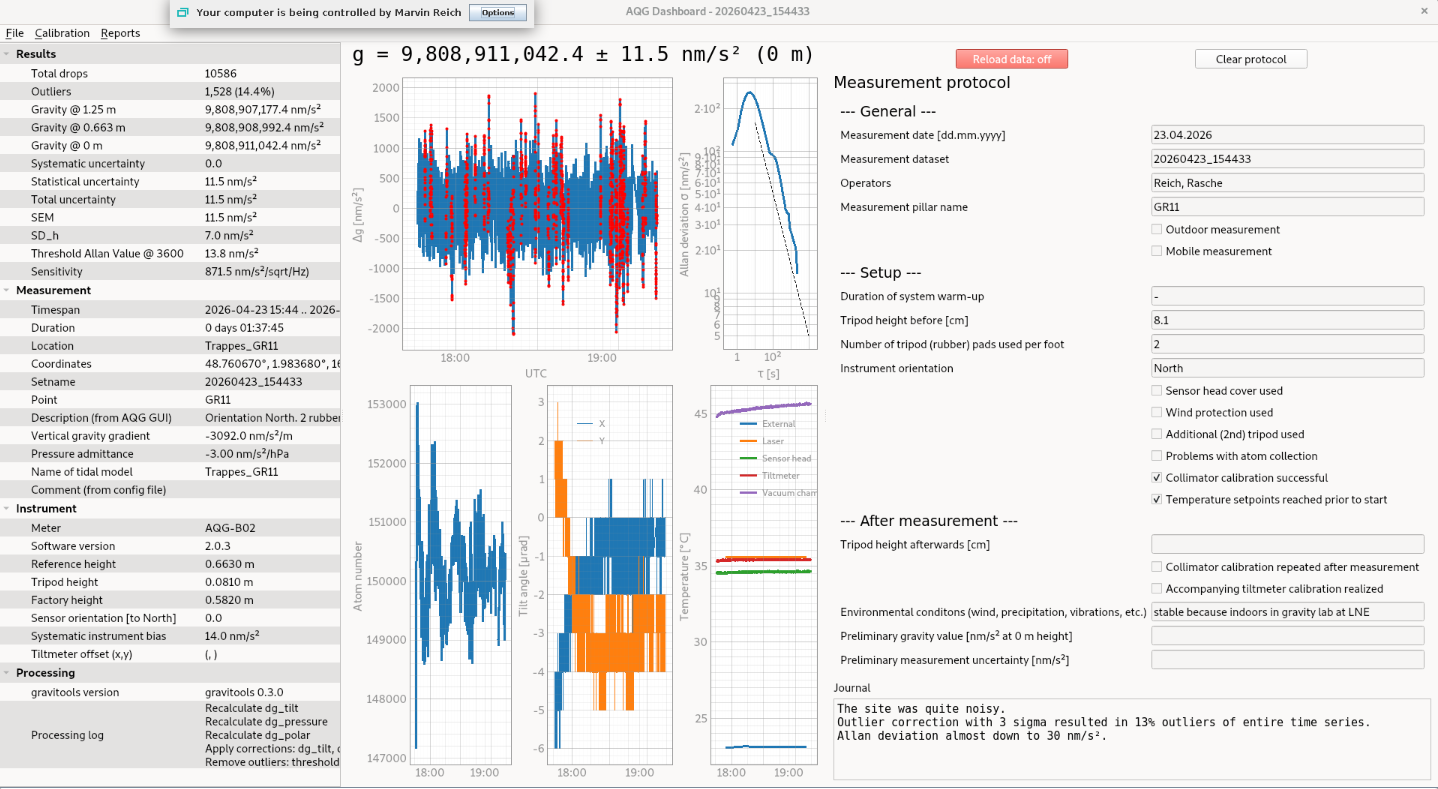Open the File menu

click(15, 33)
